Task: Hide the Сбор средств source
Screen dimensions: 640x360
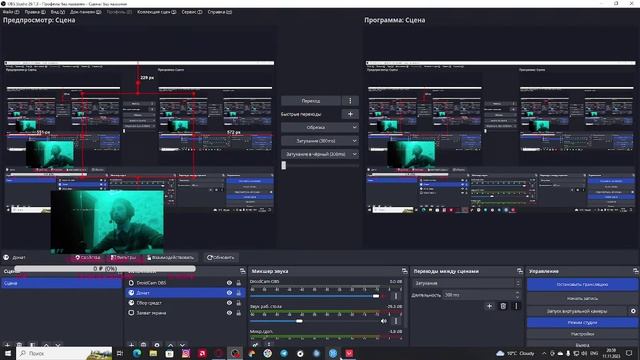Action: point(229,303)
